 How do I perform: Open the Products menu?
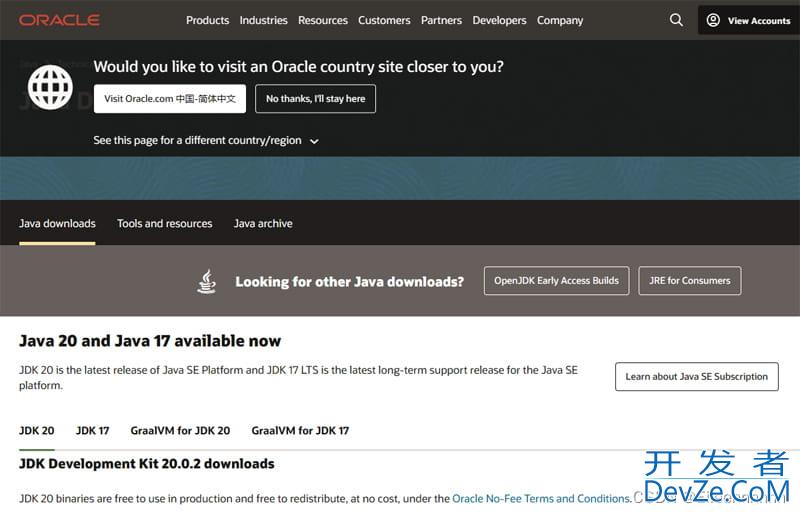pos(208,20)
